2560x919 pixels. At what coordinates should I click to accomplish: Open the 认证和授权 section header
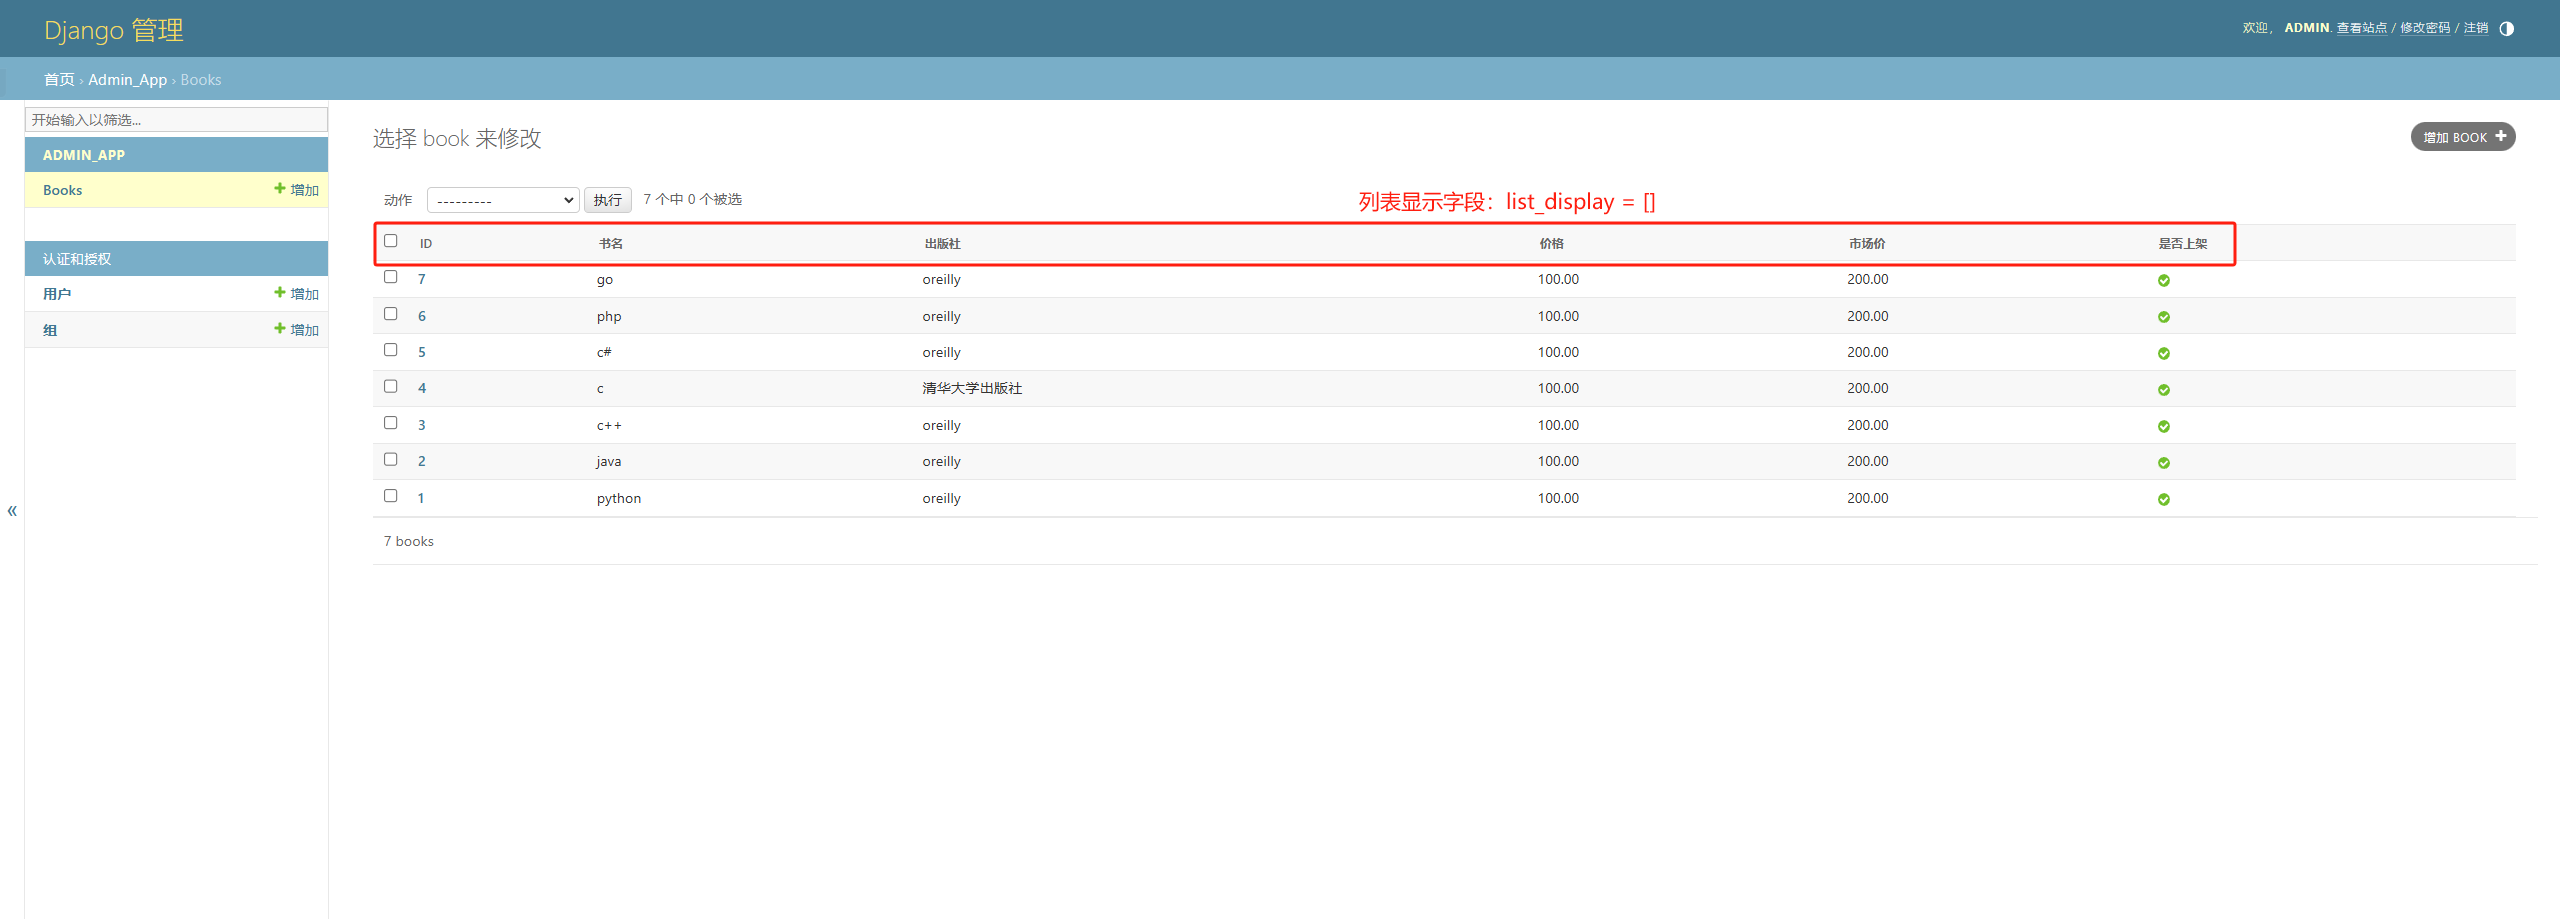pos(77,259)
